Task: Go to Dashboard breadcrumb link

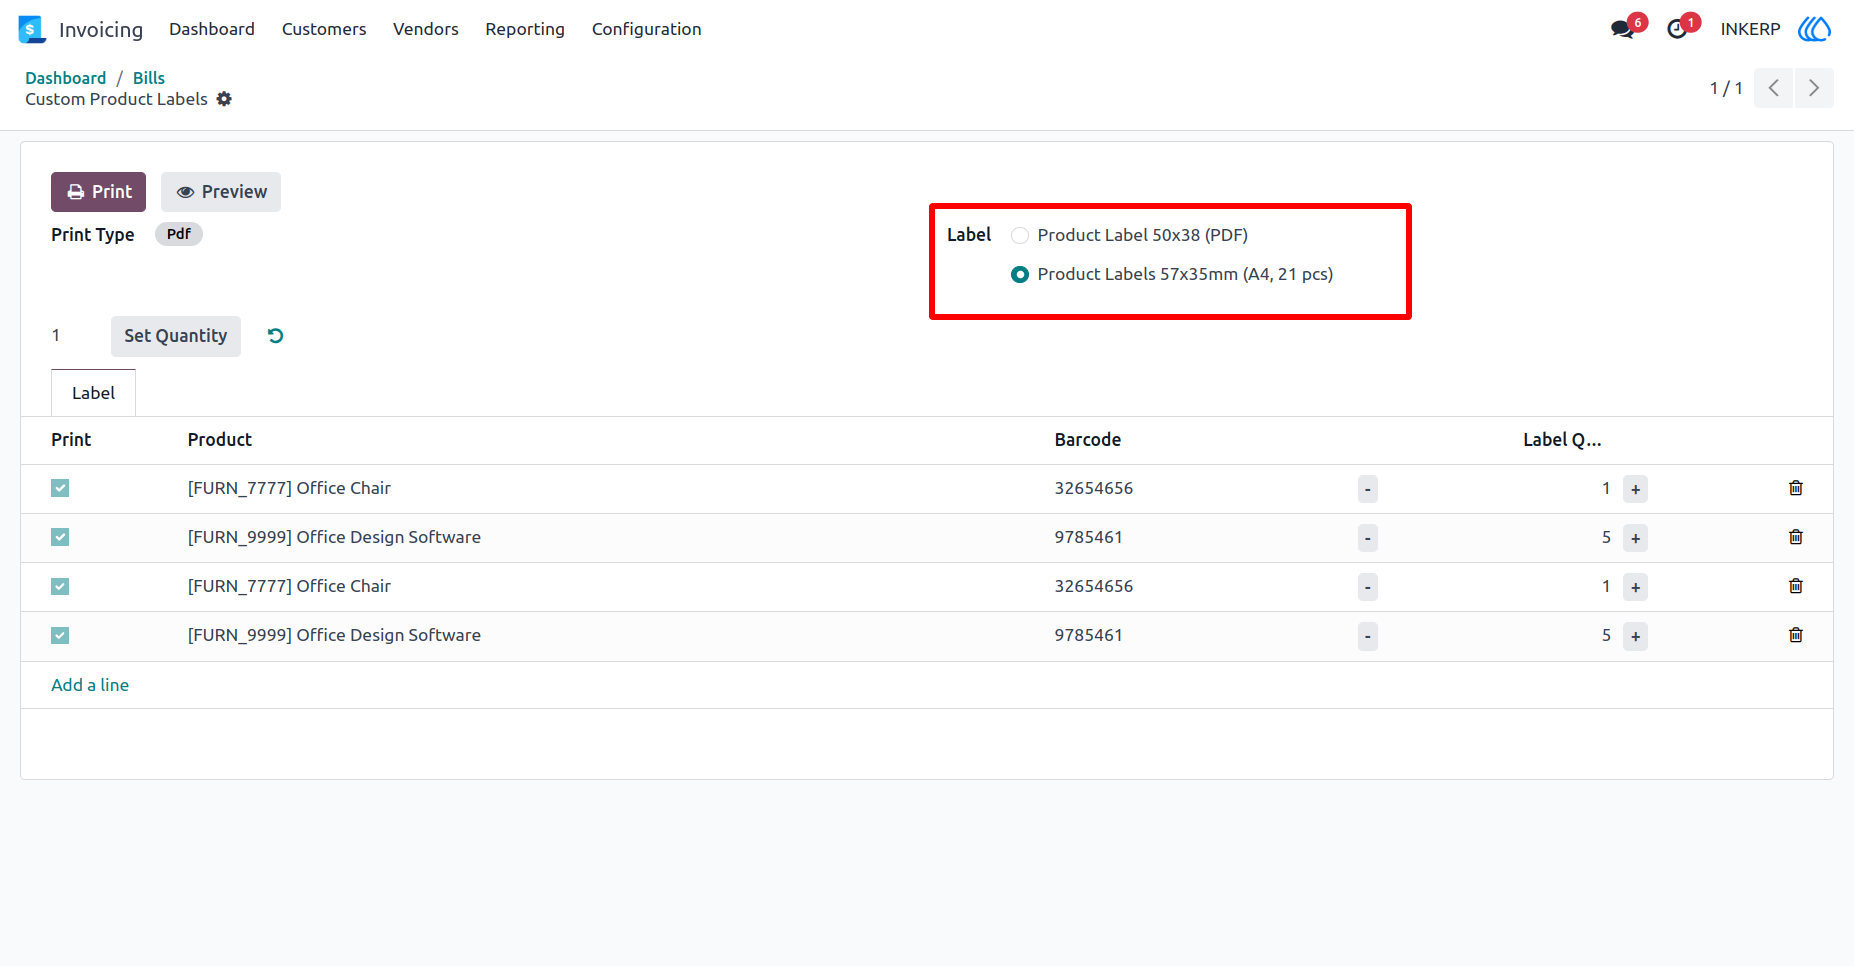Action: [65, 78]
